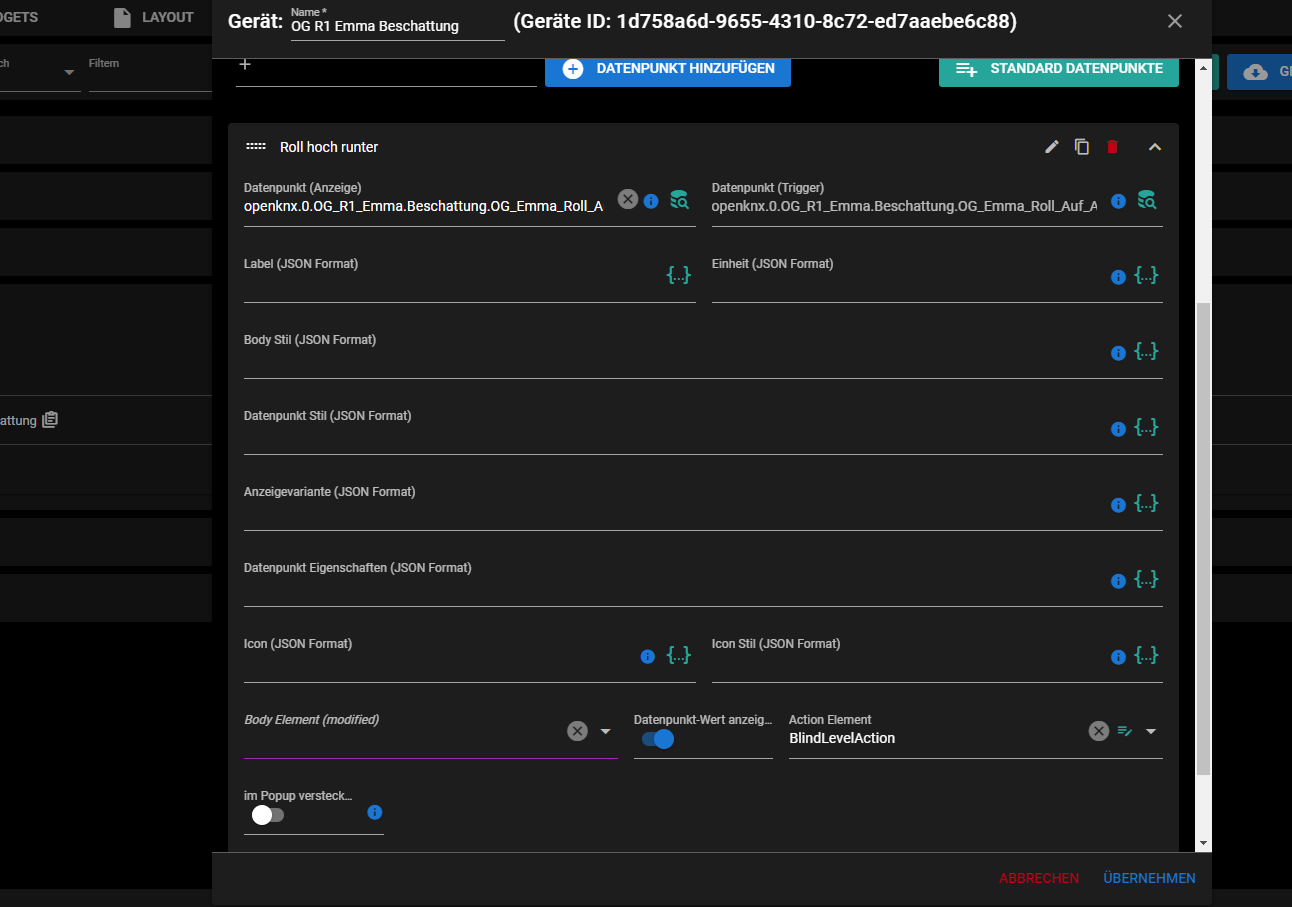Viewport: 1292px width, 907px height.
Task: Browse objects for Datenpunkt (Trigger)
Action: 1147,199
